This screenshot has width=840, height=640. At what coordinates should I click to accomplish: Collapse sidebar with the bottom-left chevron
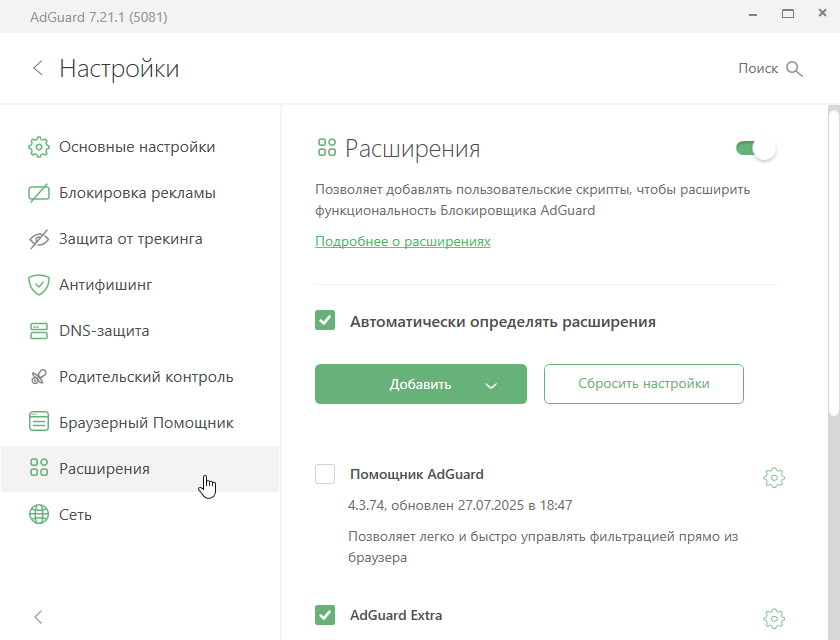tap(38, 617)
